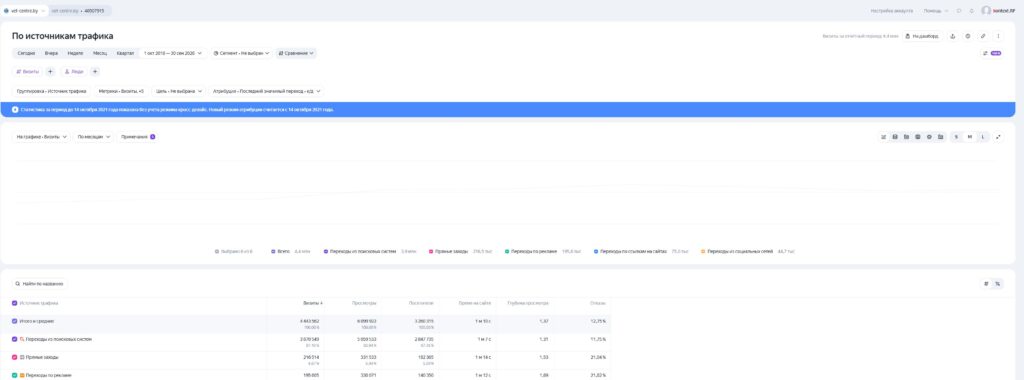The image size is (1024, 380).
Task: Uncheck Переходы из поисковых систем row checkbox
Action: click(14, 339)
